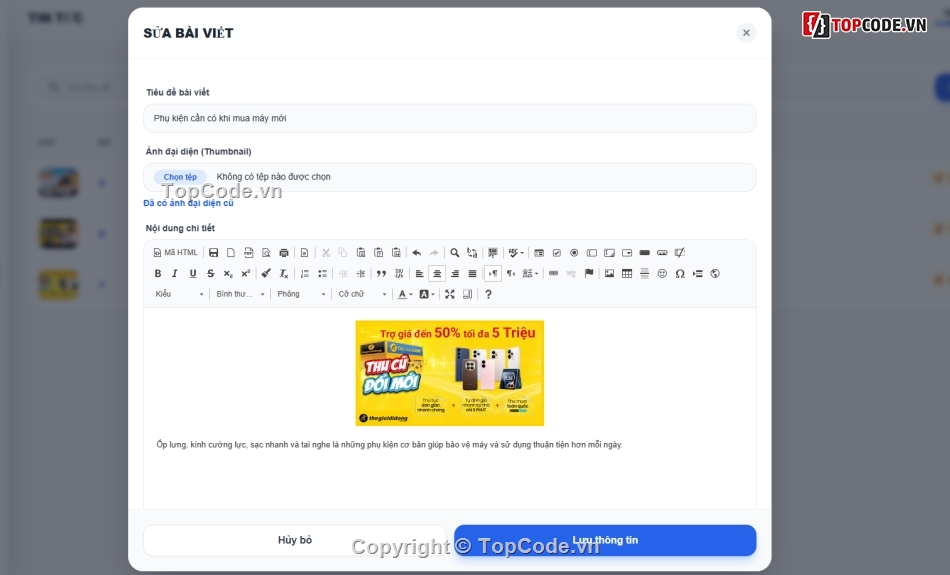
Task: Insert a horizontal line
Action: [645, 273]
